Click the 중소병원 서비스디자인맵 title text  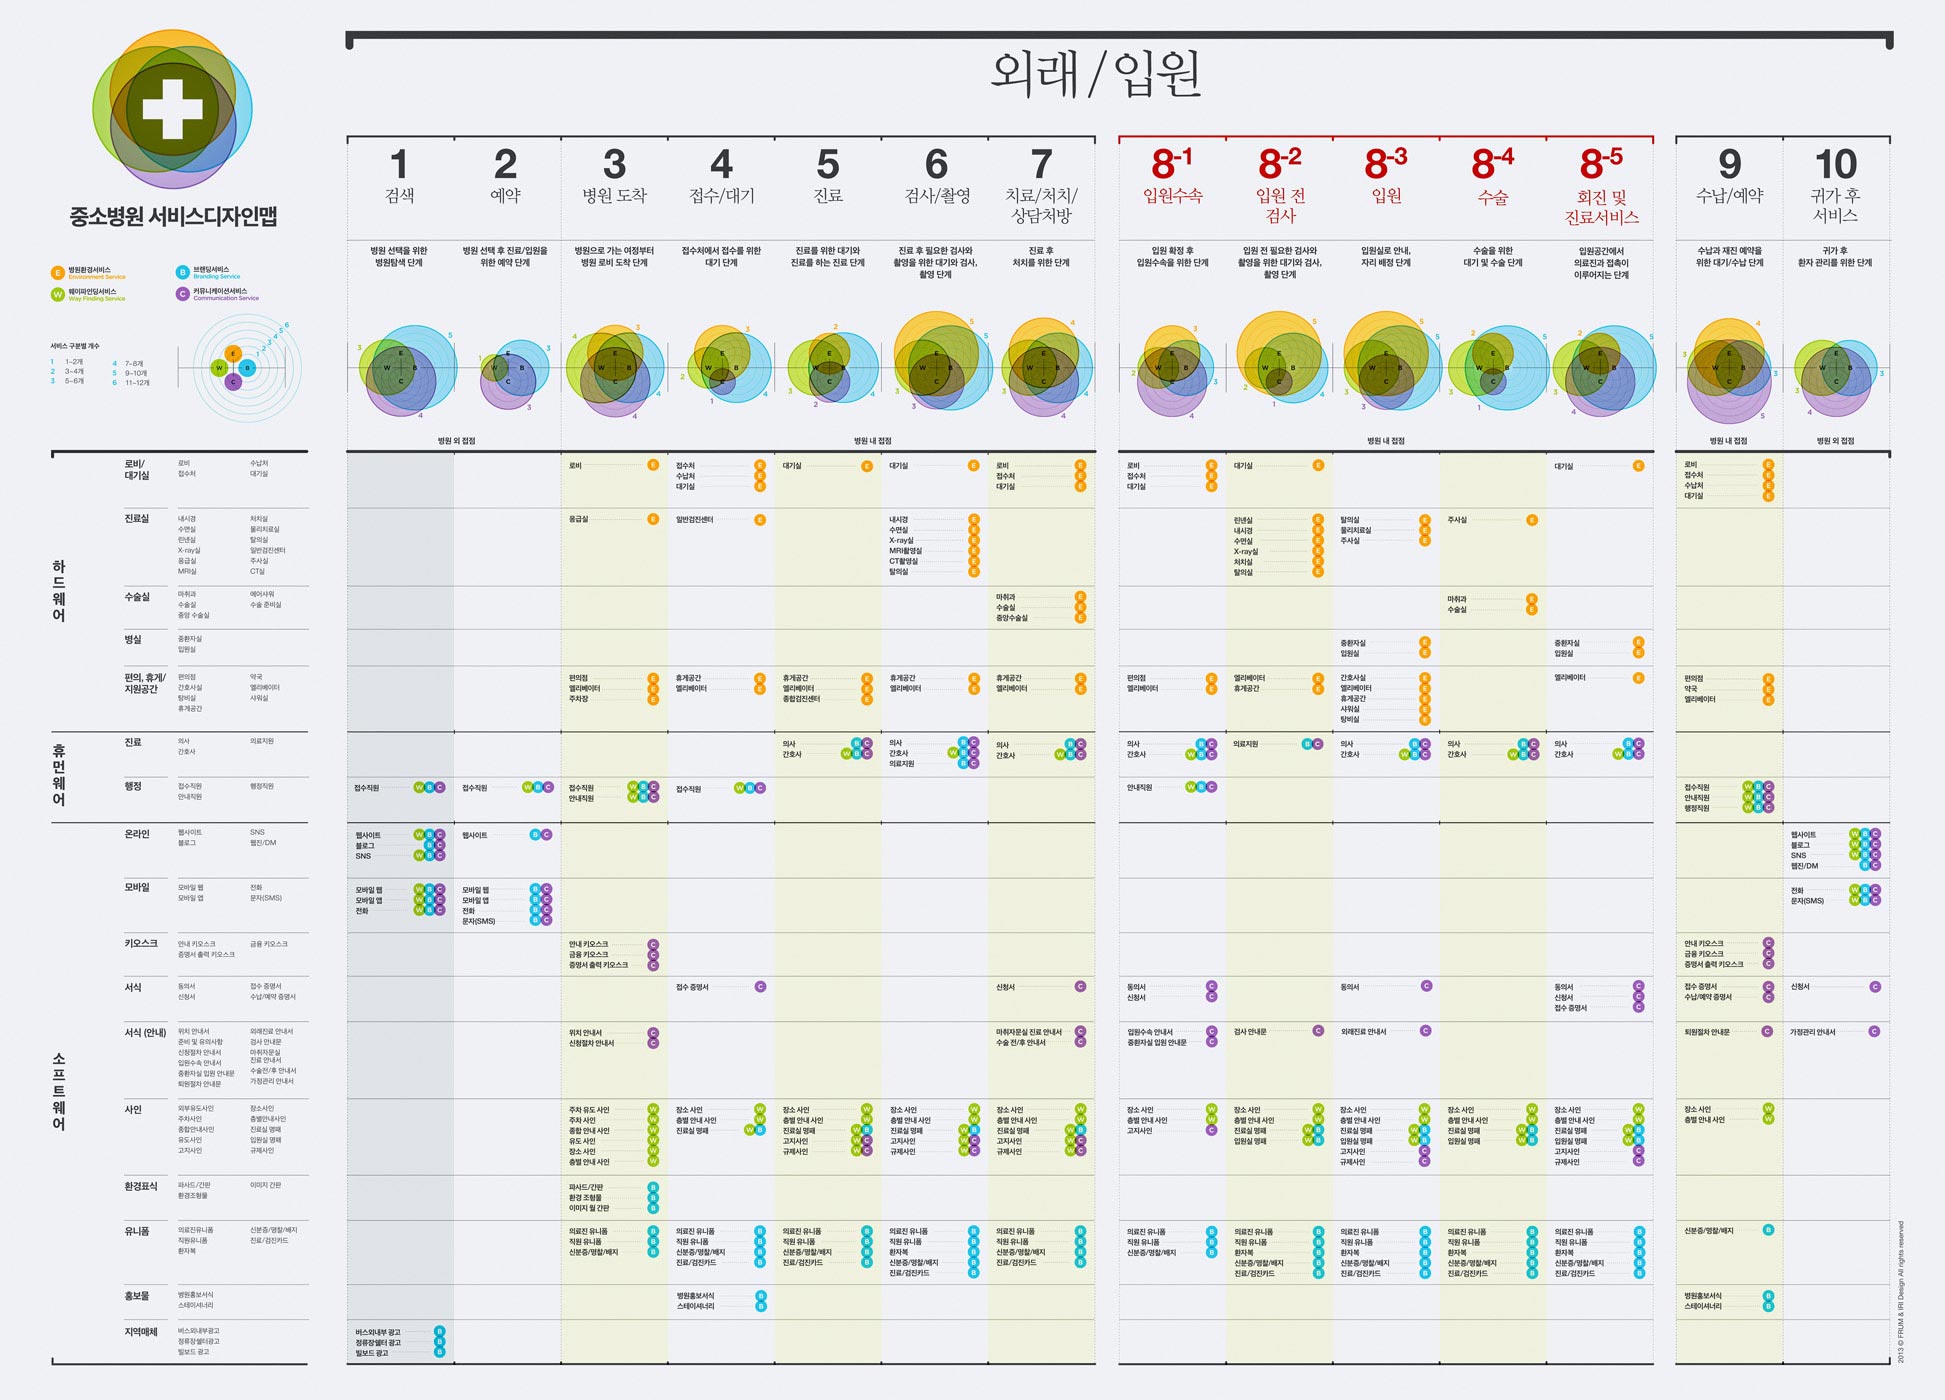click(x=173, y=216)
